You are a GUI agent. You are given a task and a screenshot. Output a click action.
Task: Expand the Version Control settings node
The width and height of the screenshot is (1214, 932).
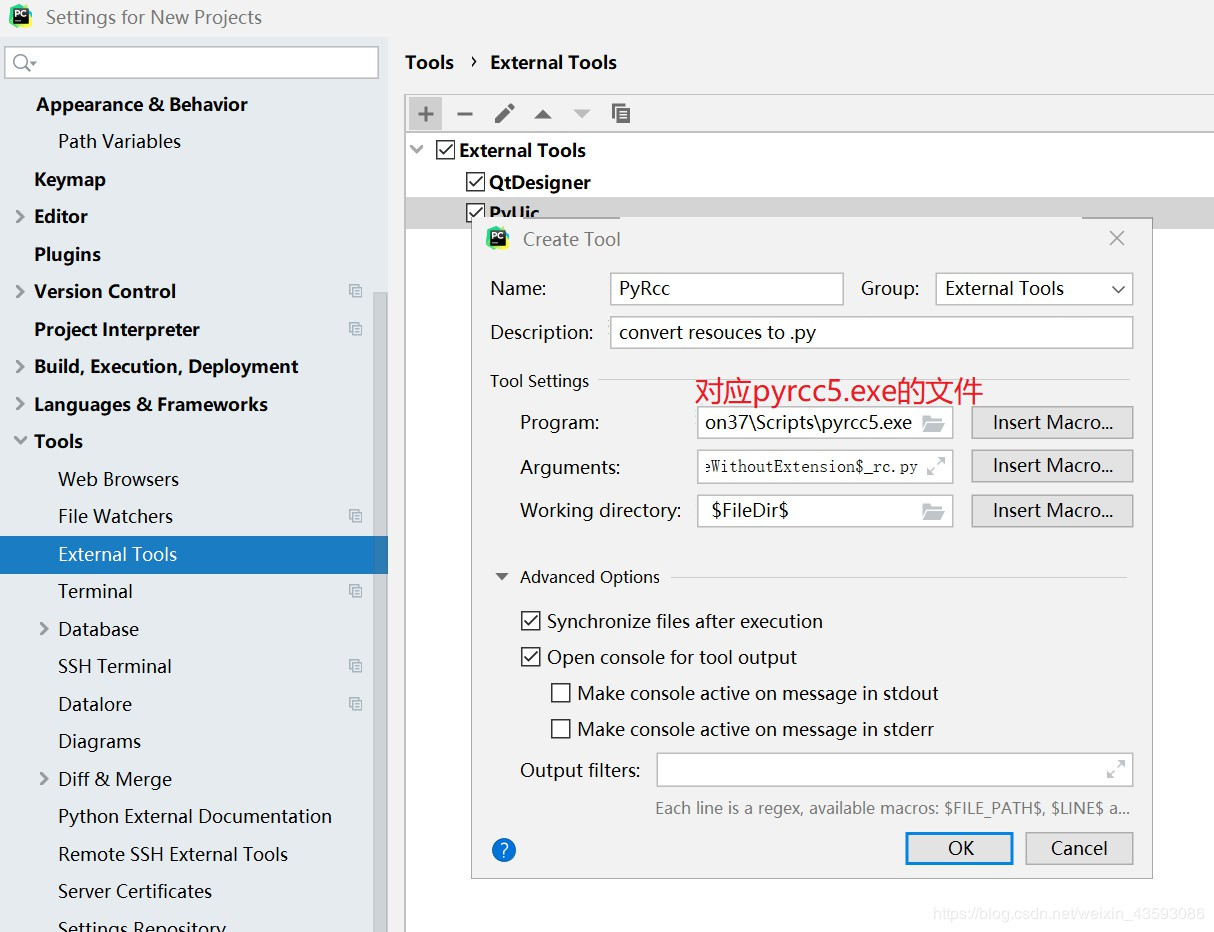[20, 291]
